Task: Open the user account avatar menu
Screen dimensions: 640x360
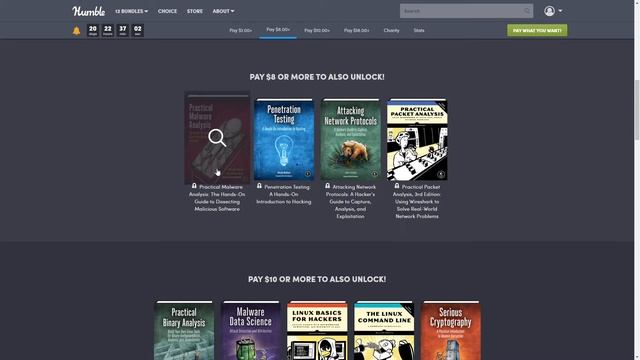Action: click(x=549, y=11)
